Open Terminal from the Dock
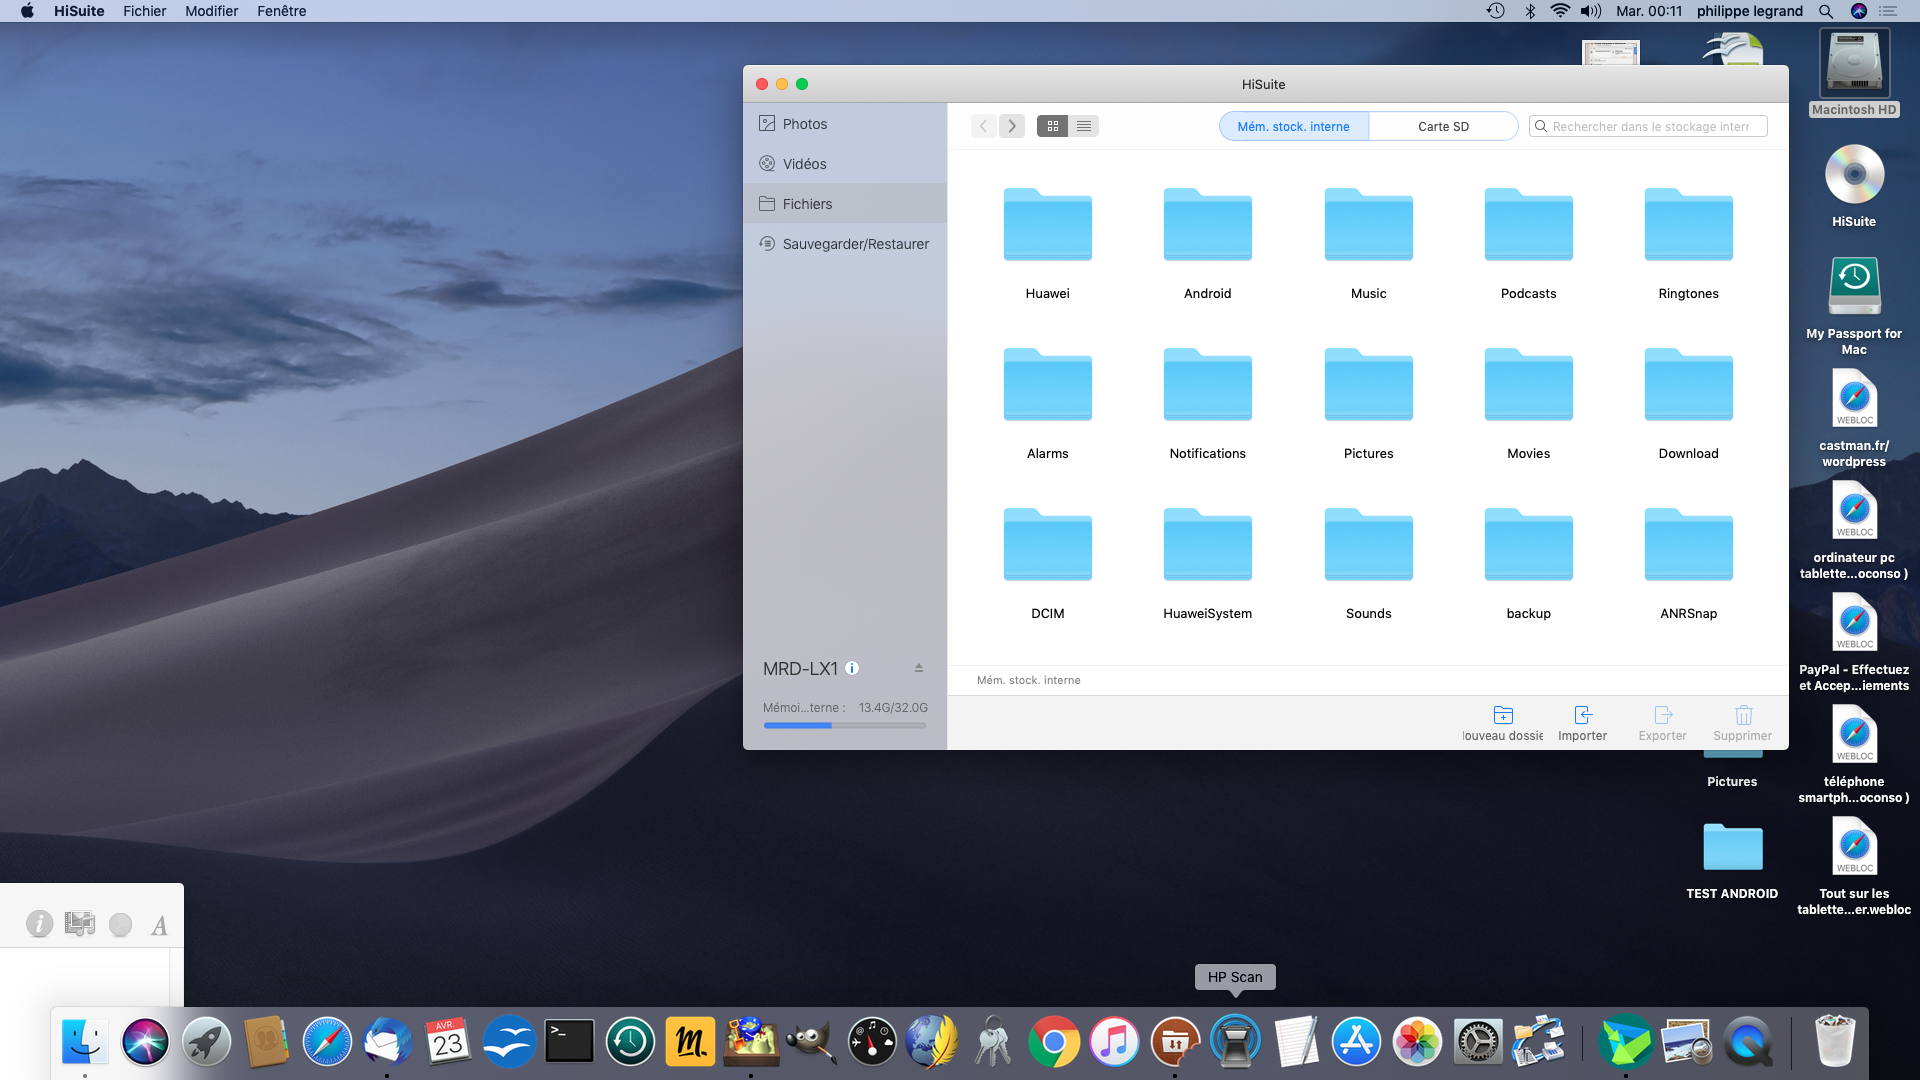 [x=569, y=1042]
